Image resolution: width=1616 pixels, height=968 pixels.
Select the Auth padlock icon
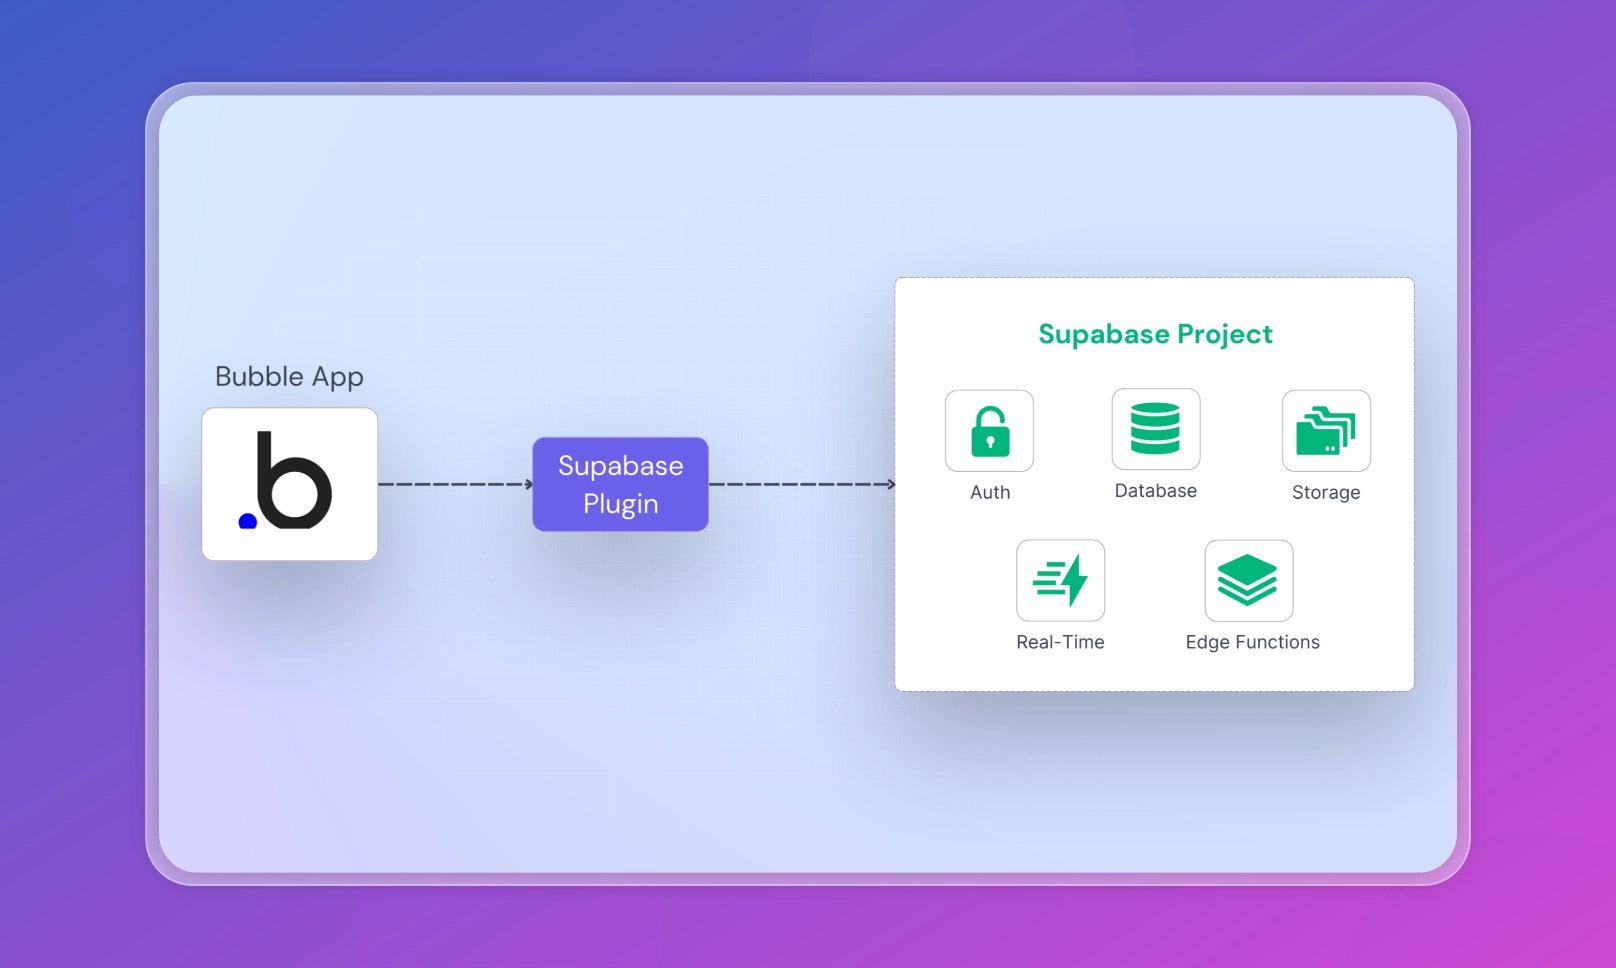tap(989, 431)
